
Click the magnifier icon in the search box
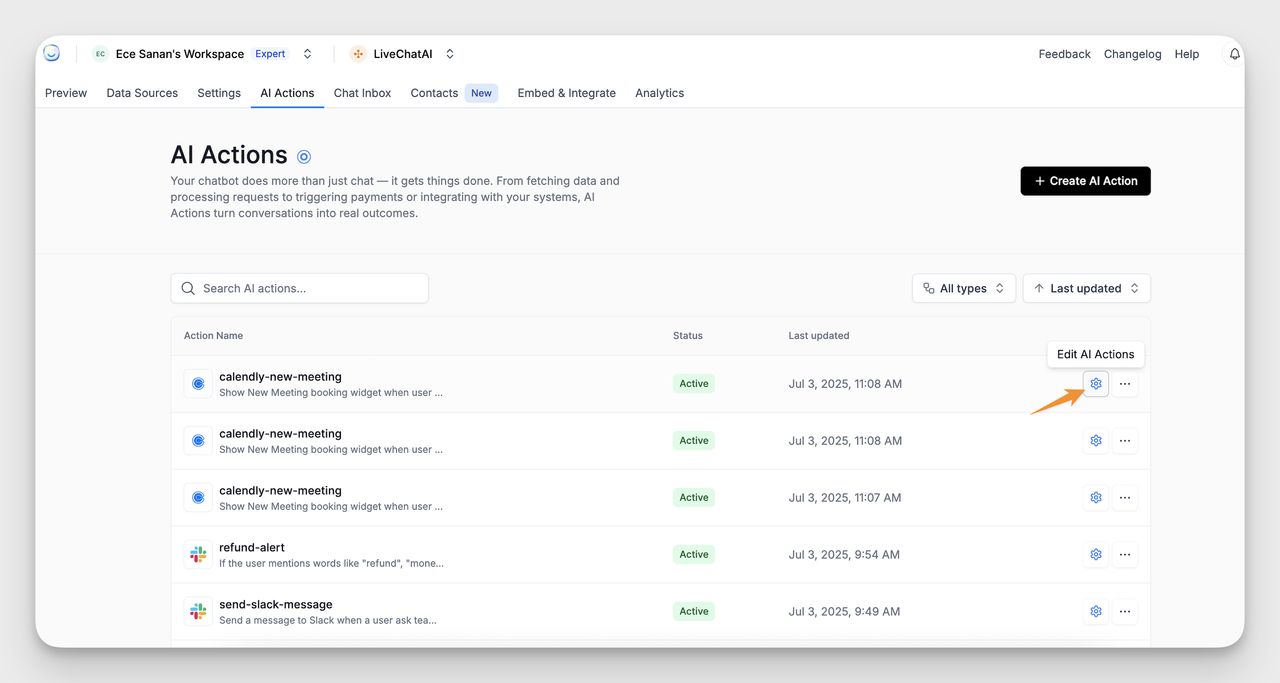point(188,289)
